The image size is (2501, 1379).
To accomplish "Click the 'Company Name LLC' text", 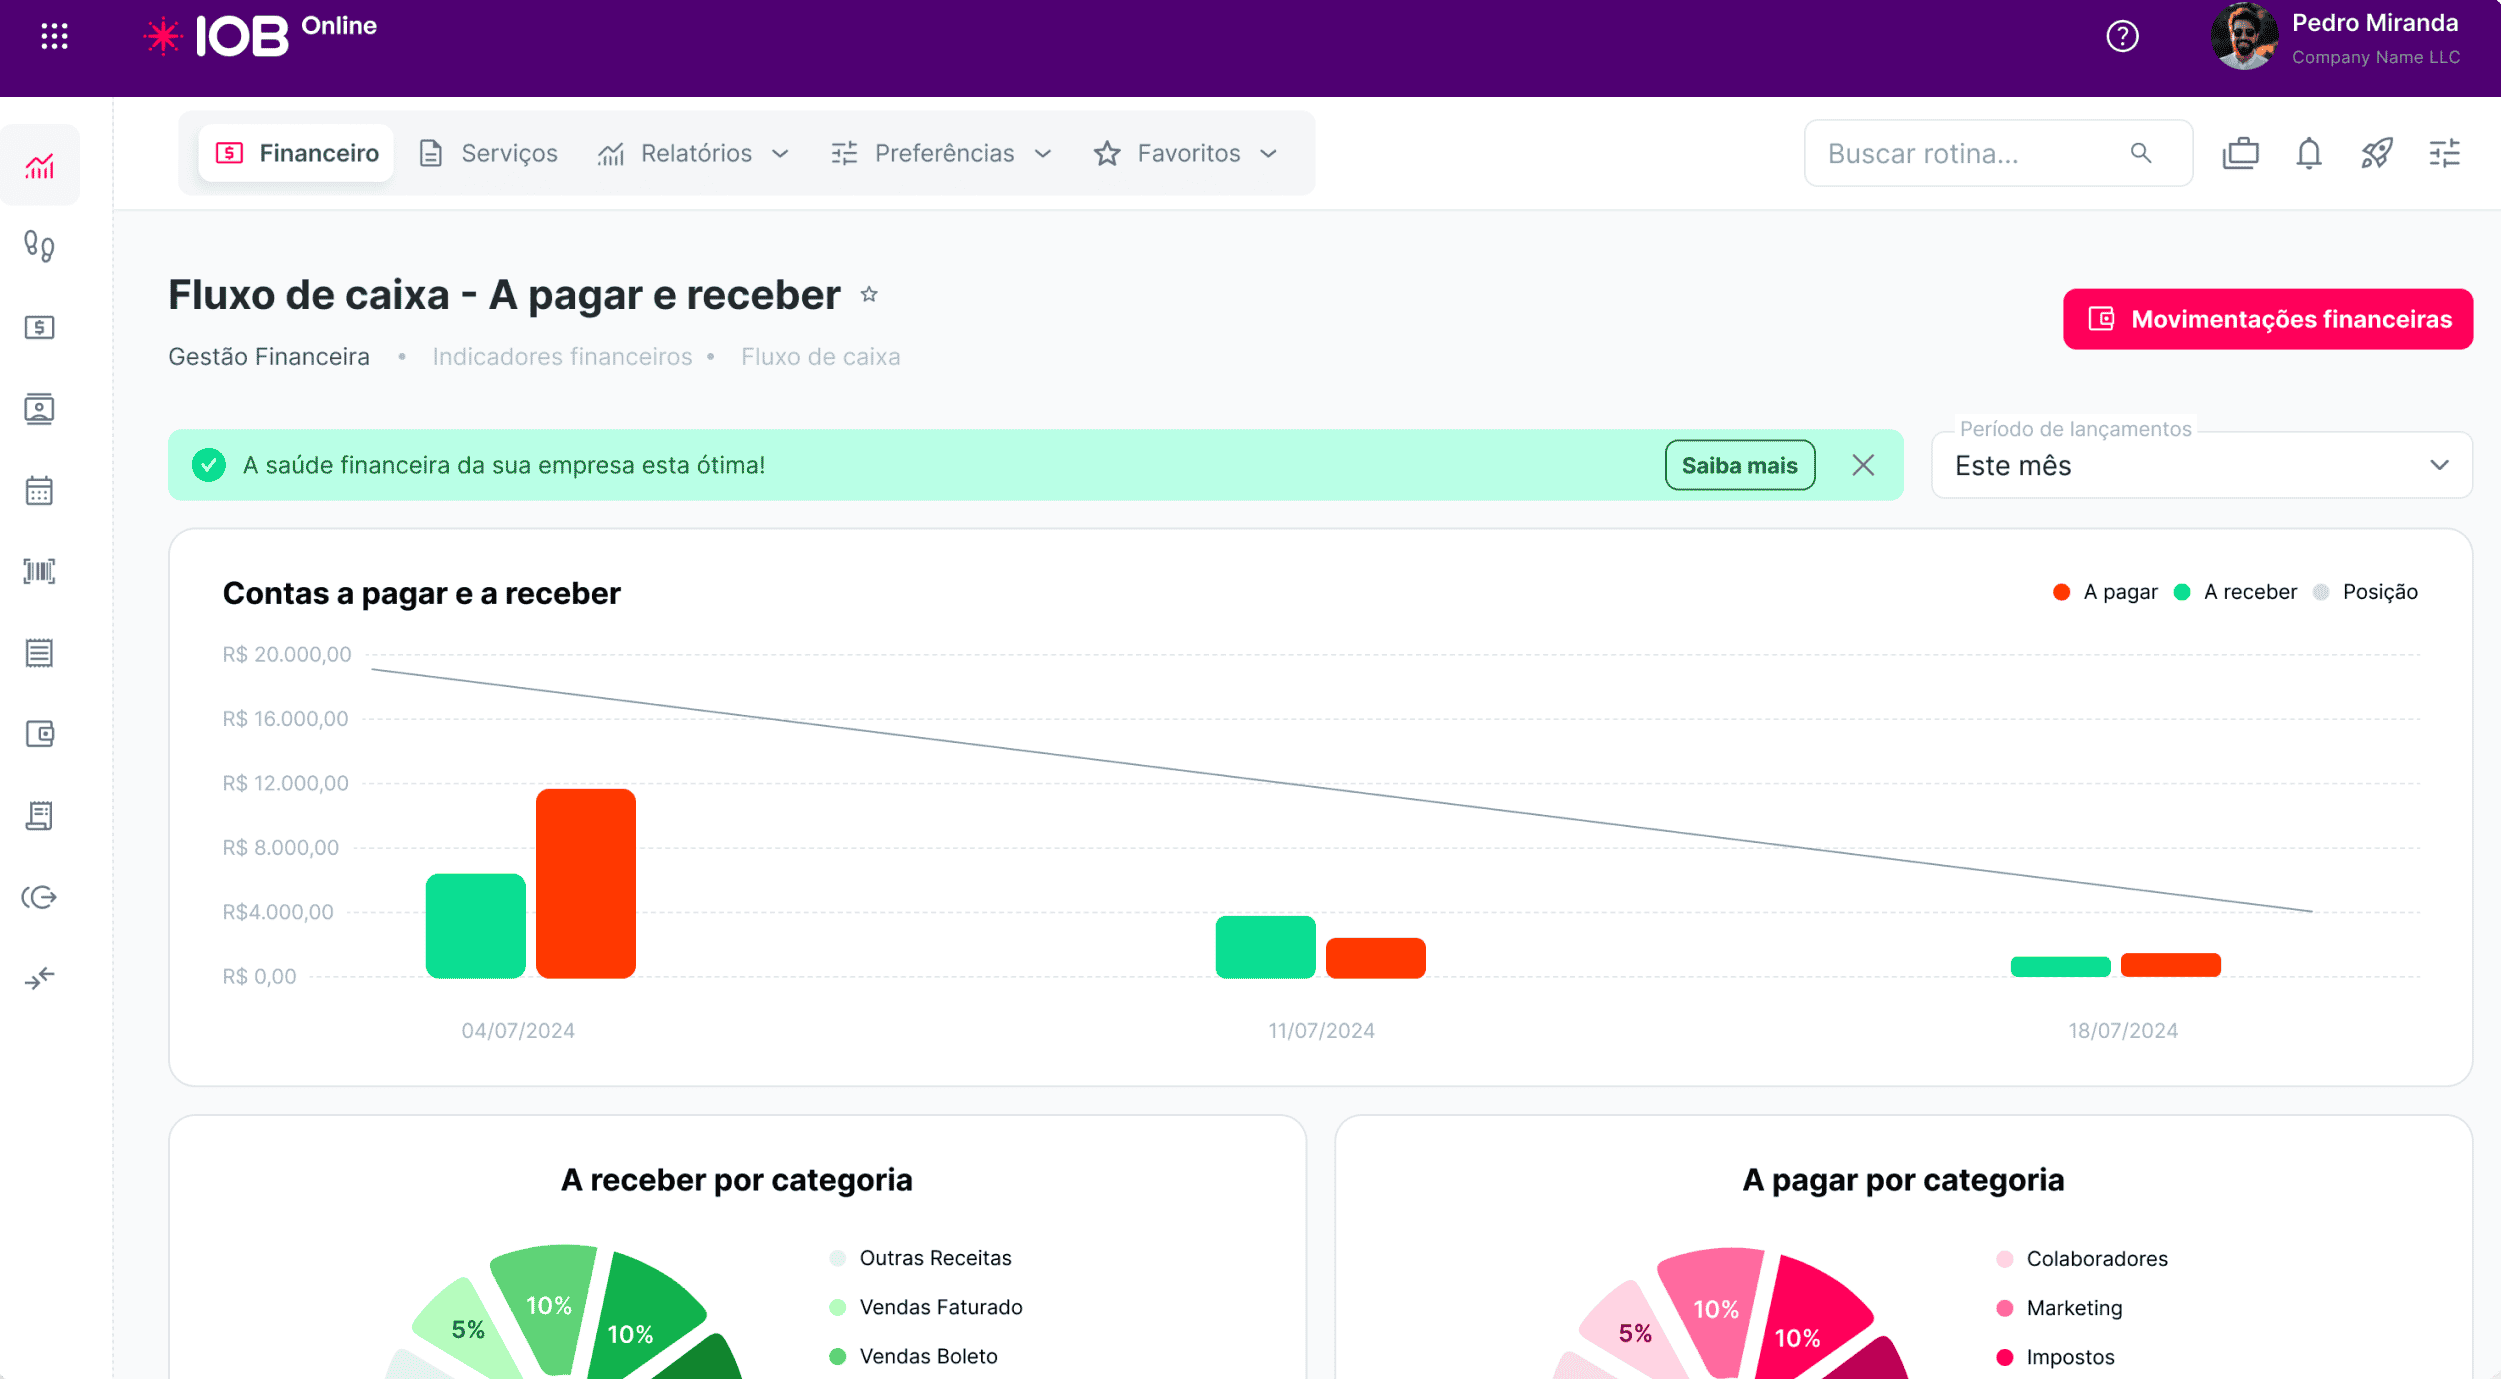I will pos(2376,57).
